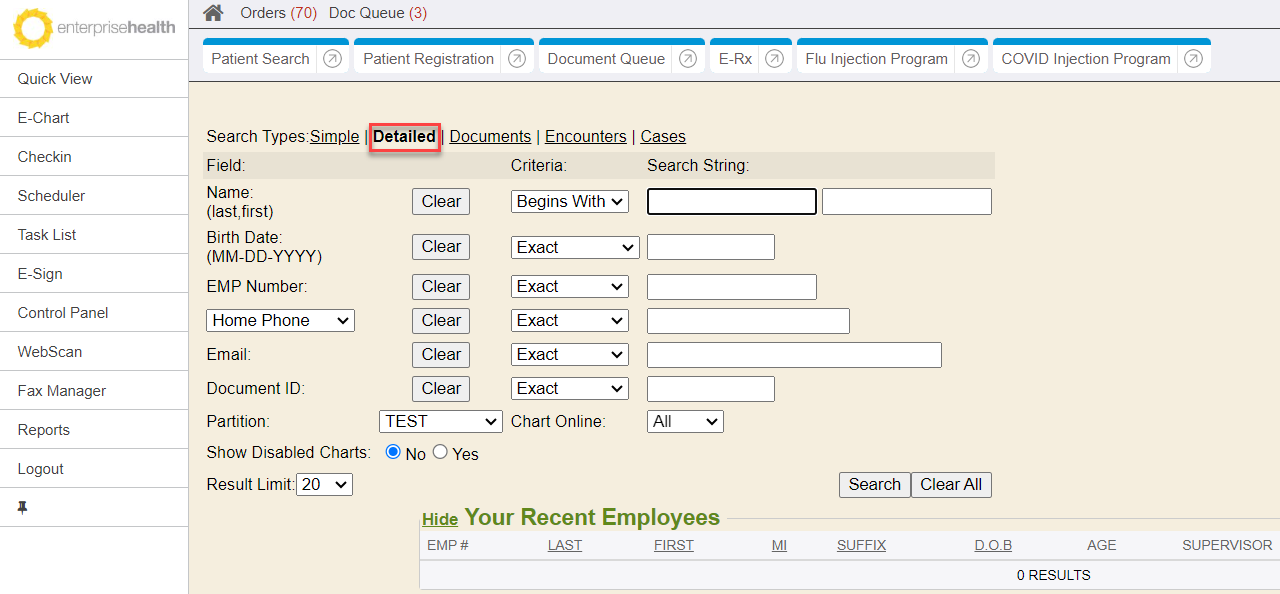
Task: Click Document Queue pop-out arrow icon
Action: coord(688,59)
